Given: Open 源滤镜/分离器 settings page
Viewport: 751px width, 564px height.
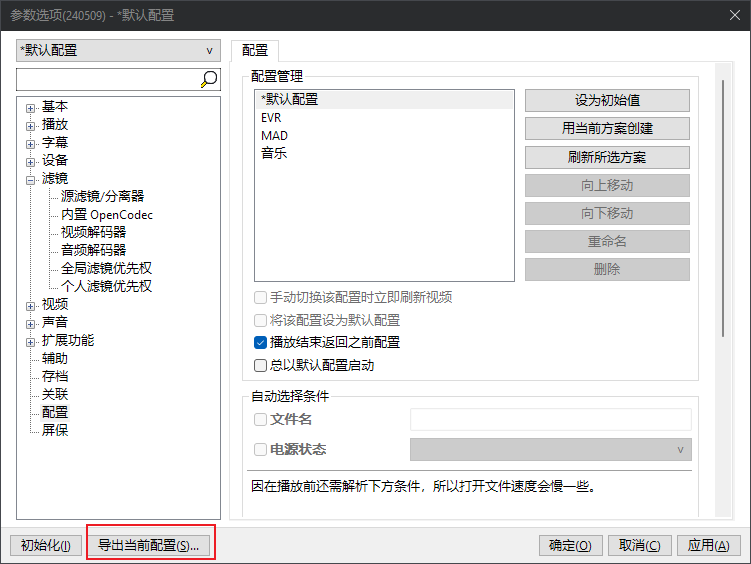Looking at the screenshot, I should pos(102,196).
